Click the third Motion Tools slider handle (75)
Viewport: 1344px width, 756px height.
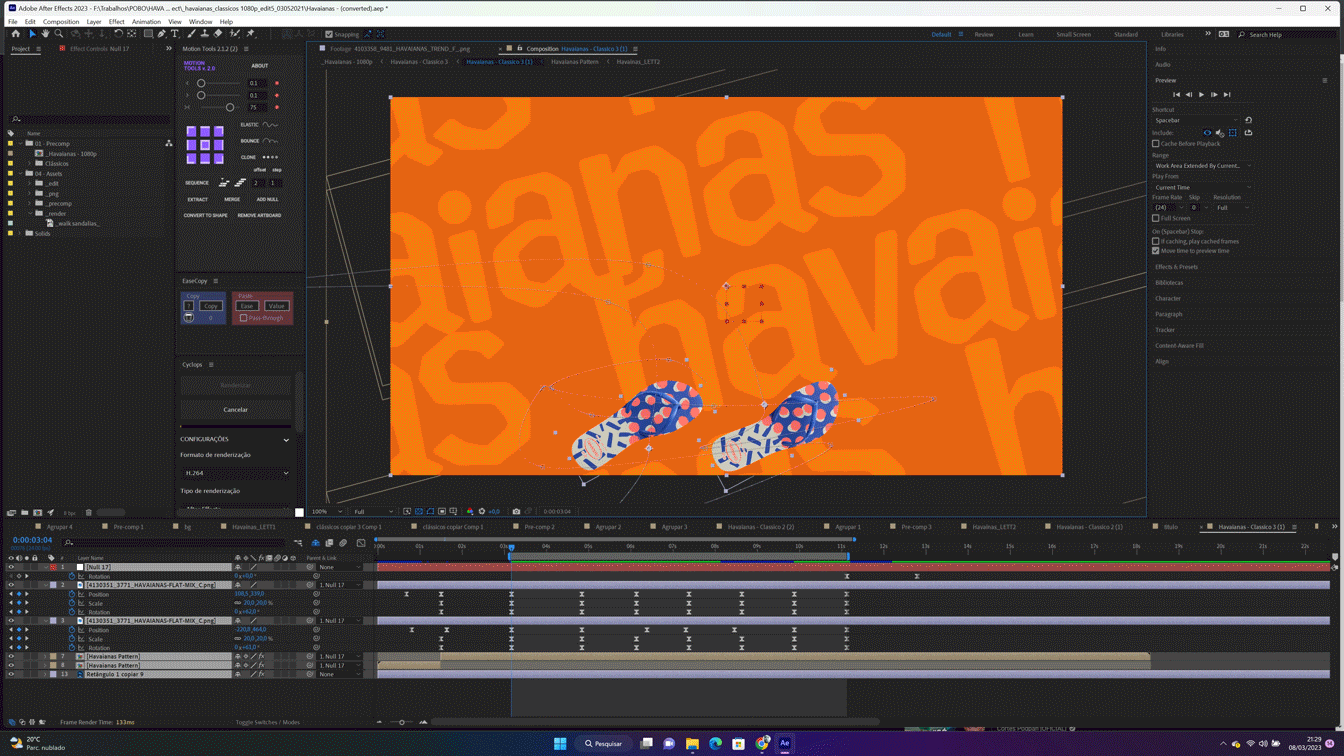[x=230, y=107]
